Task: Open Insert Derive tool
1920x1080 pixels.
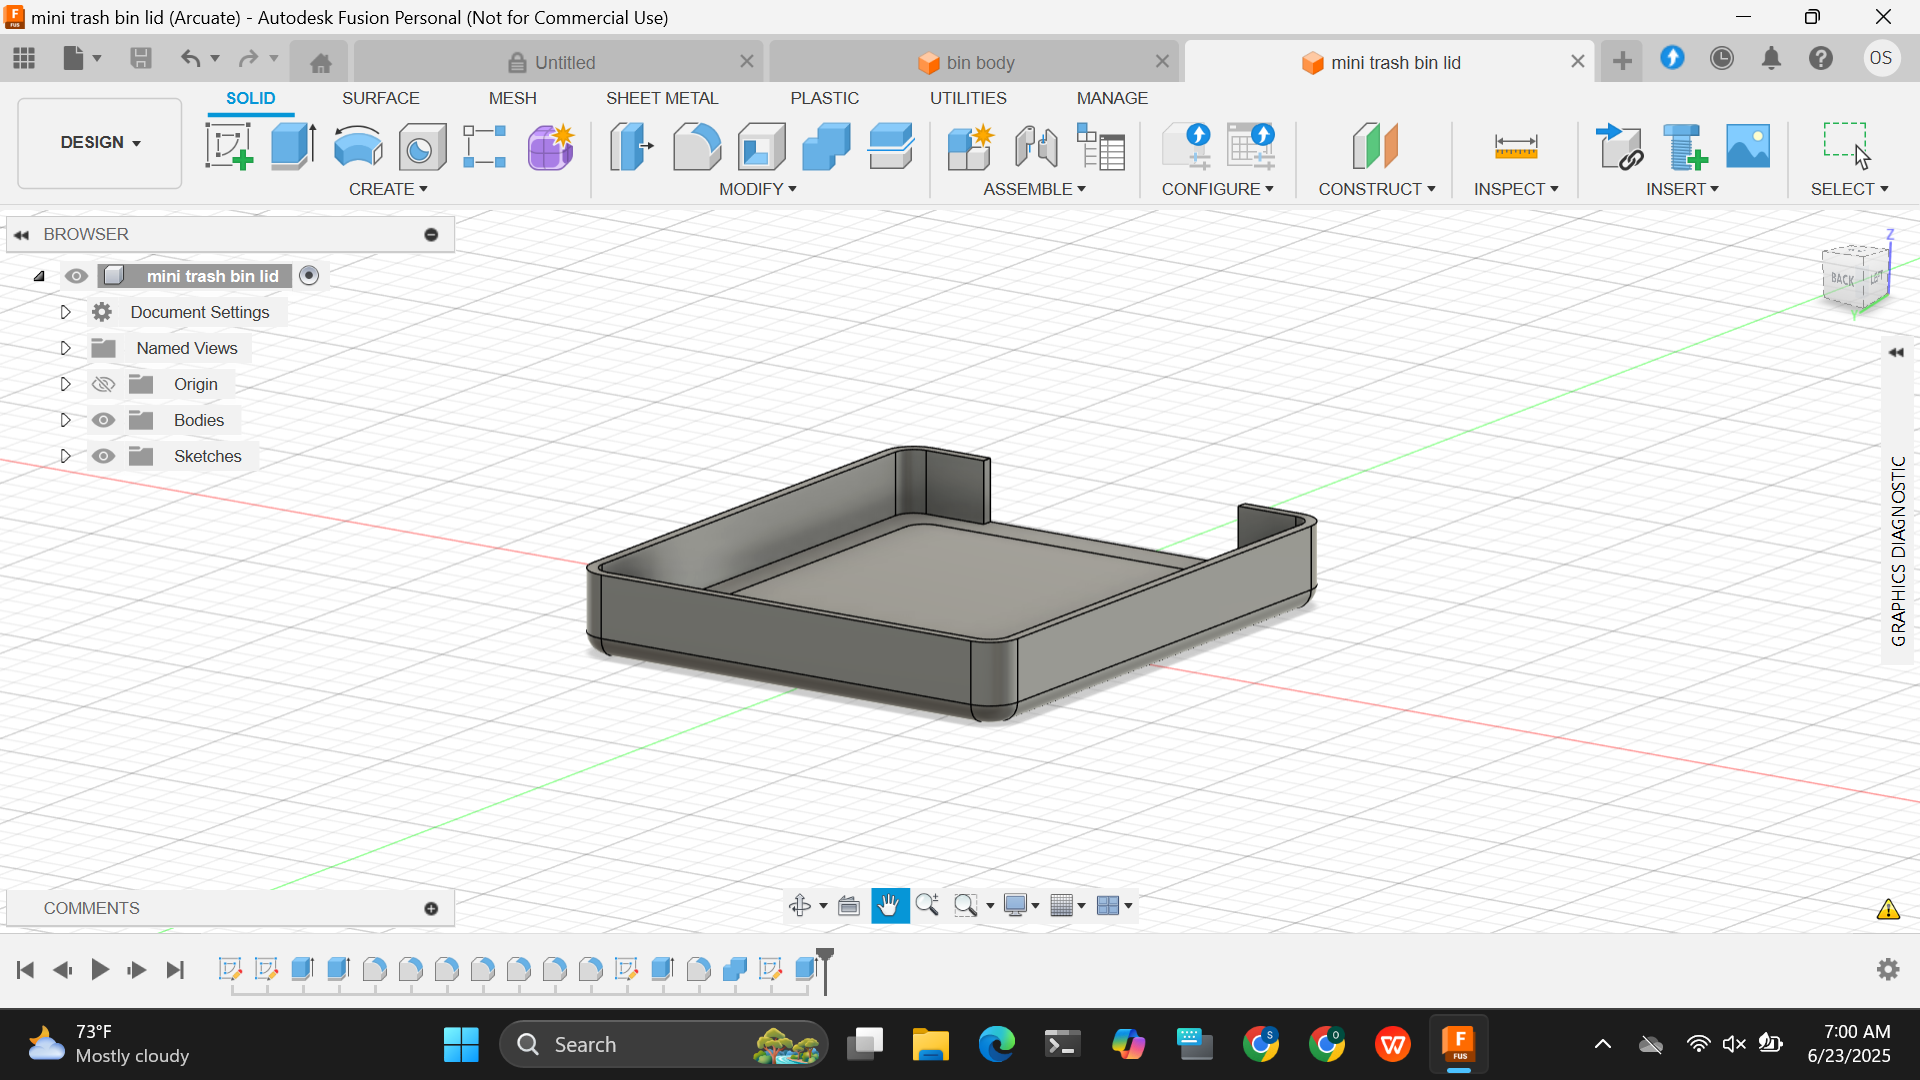Action: click(x=1619, y=147)
